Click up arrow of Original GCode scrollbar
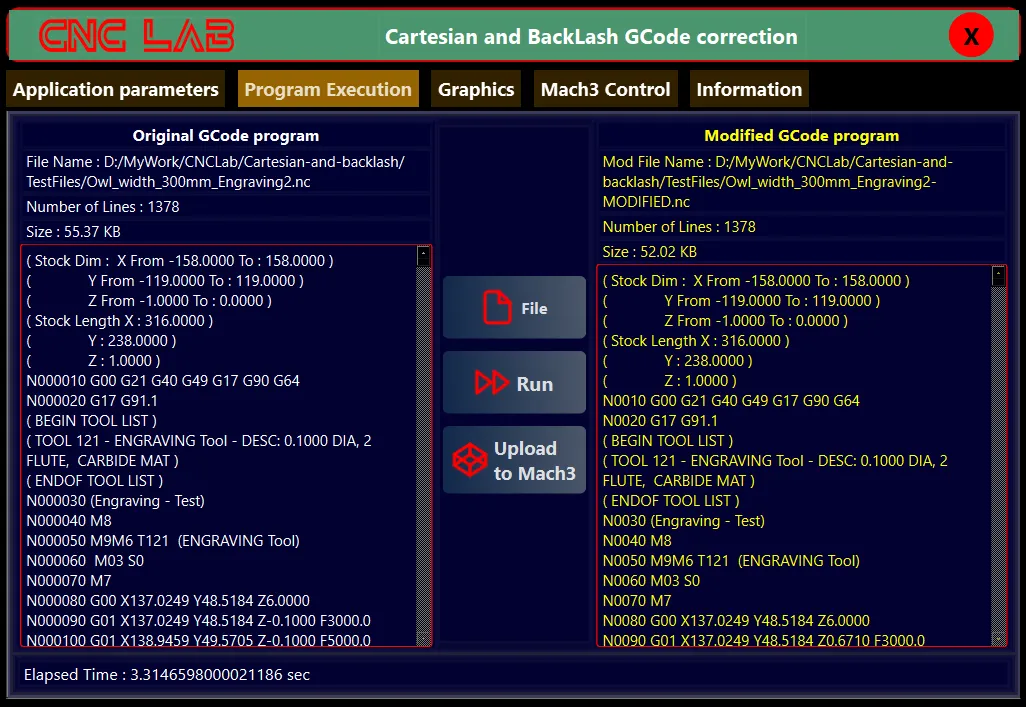Viewport: 1026px width, 707px height. 423,256
